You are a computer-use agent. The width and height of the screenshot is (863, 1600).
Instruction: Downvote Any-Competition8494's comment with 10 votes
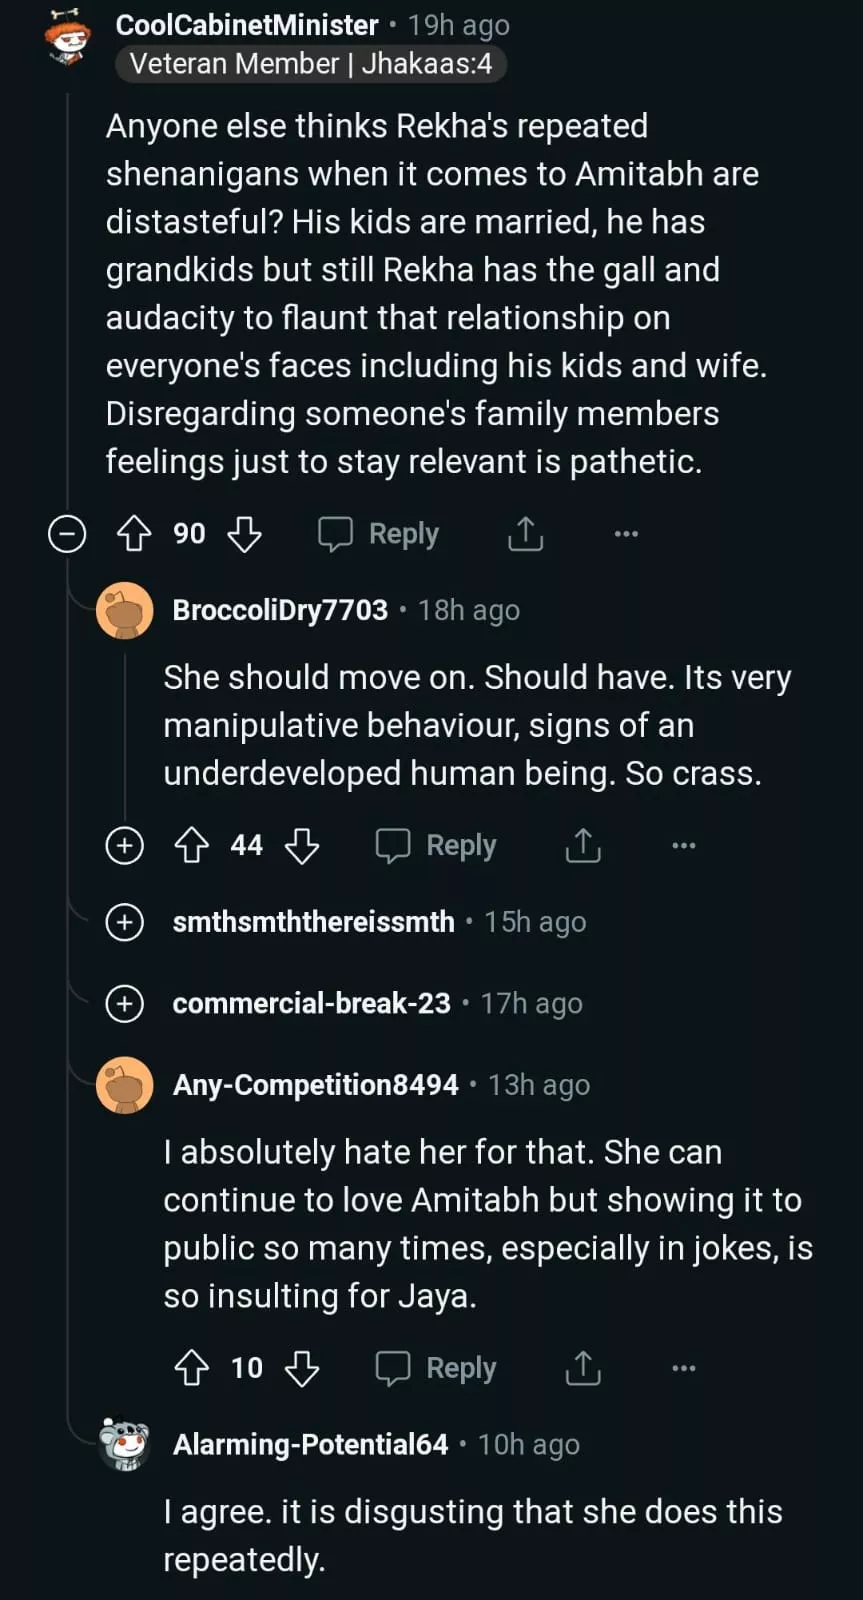click(x=302, y=1368)
